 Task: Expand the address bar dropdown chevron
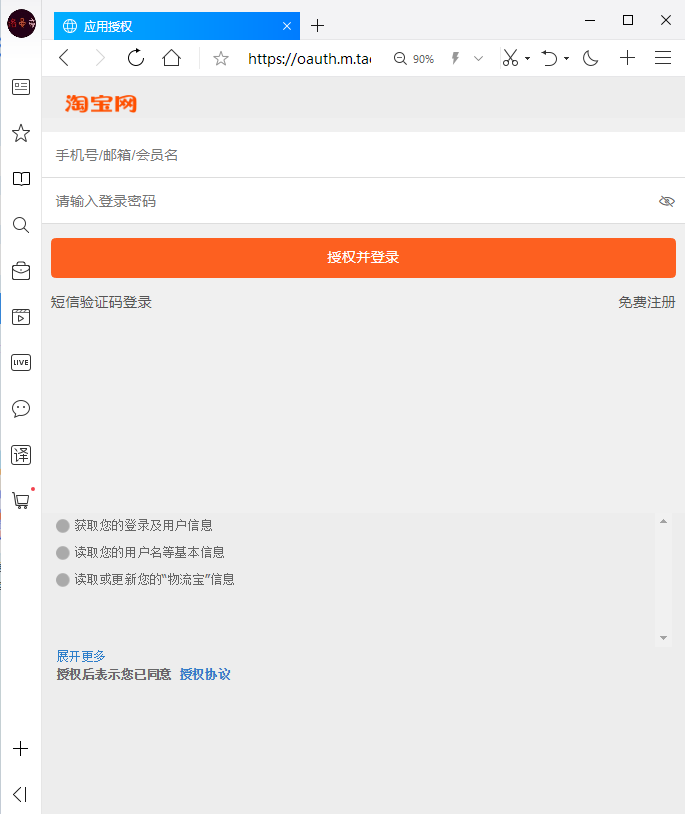(x=478, y=58)
